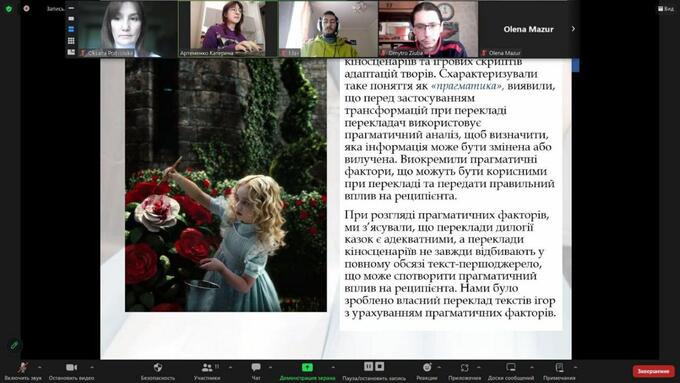Select Dmytro Zioba's video thumbnail
The height and width of the screenshot is (383, 680).
pyautogui.click(x=428, y=29)
